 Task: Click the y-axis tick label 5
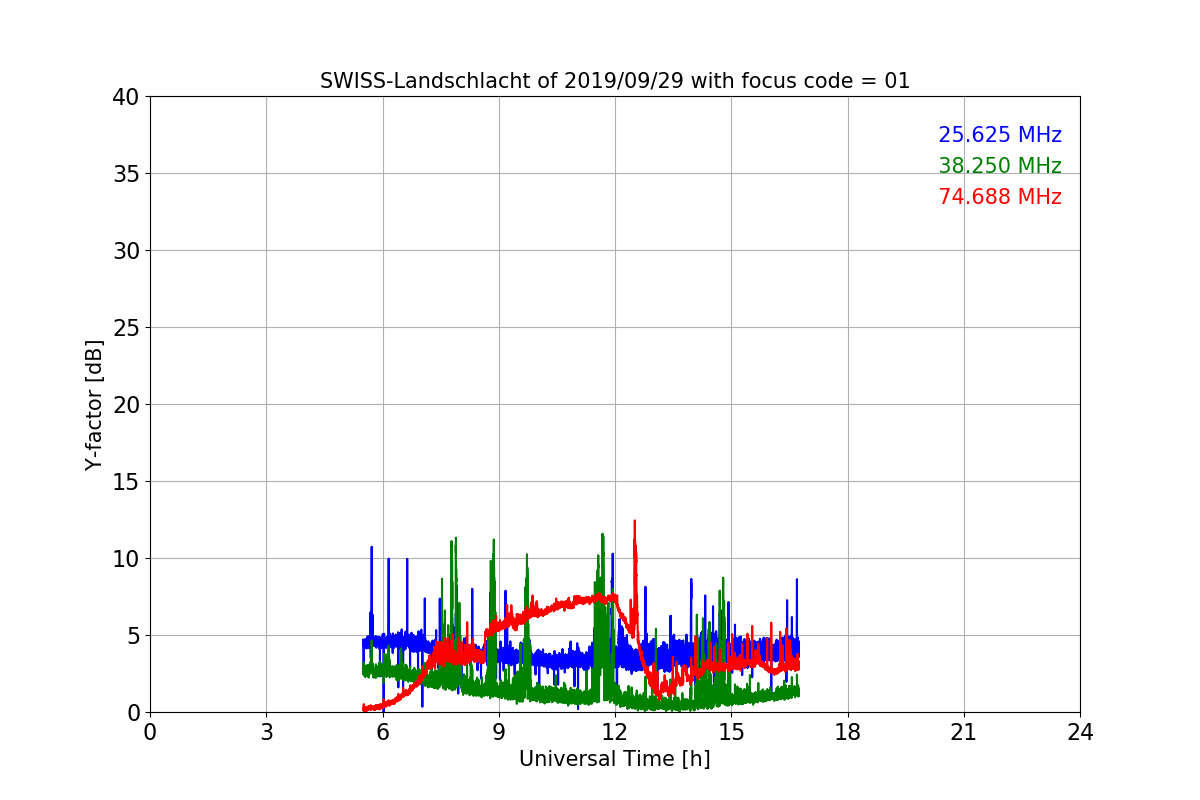click(x=133, y=636)
